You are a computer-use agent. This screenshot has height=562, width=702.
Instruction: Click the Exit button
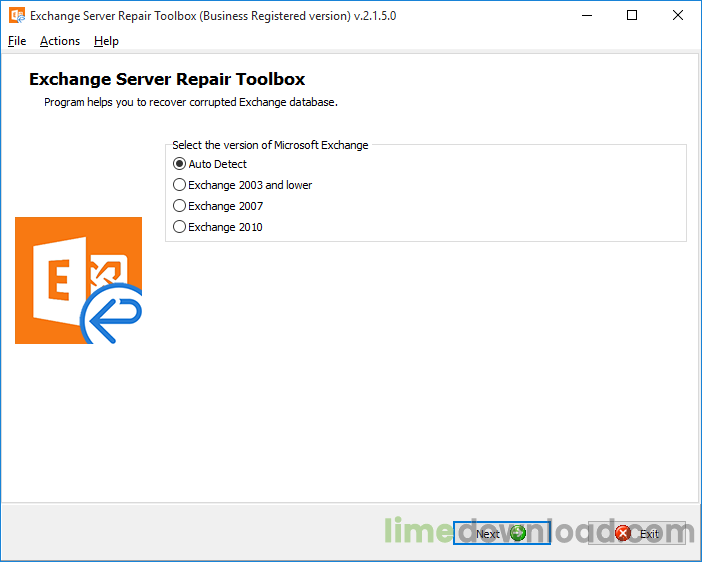[637, 533]
